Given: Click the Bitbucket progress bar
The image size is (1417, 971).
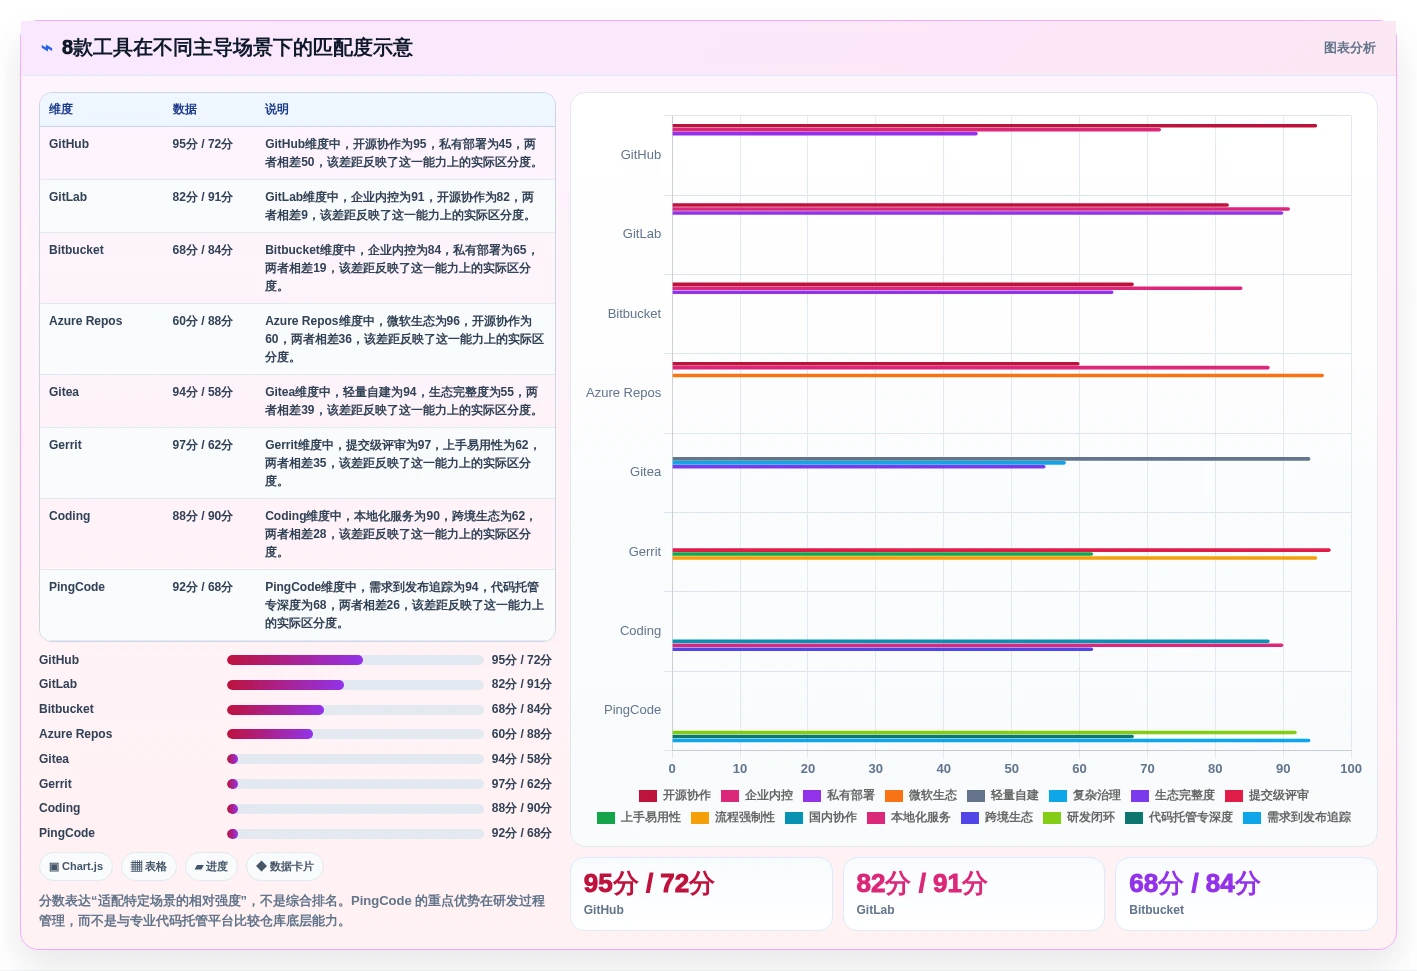Looking at the screenshot, I should click(x=355, y=710).
